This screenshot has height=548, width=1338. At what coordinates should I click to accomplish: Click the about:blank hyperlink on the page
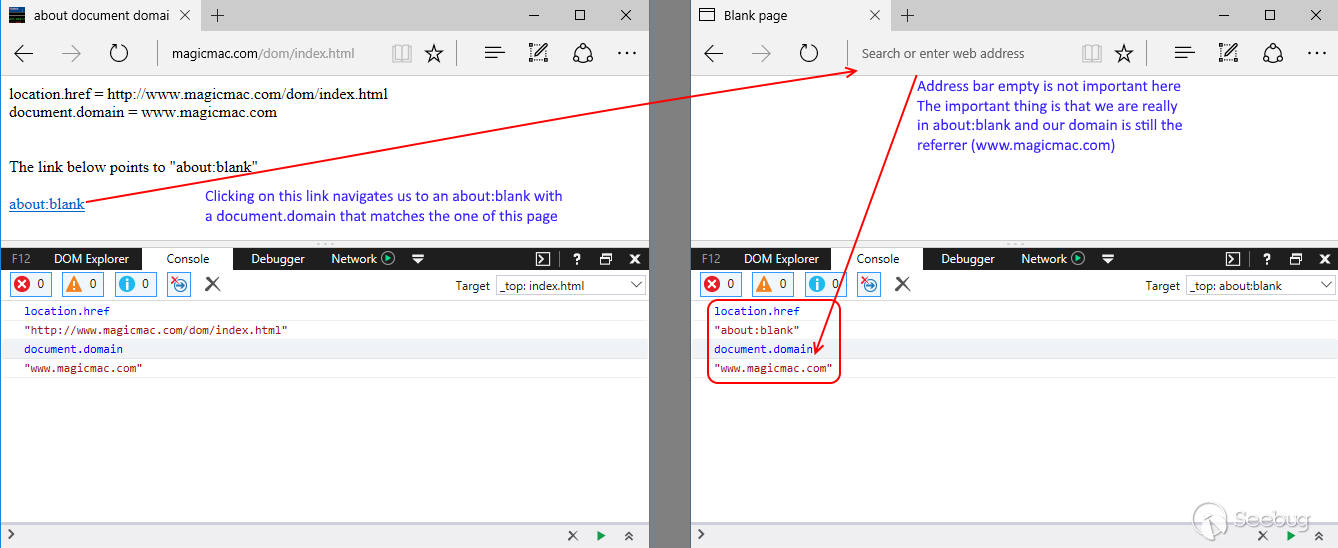click(x=47, y=204)
